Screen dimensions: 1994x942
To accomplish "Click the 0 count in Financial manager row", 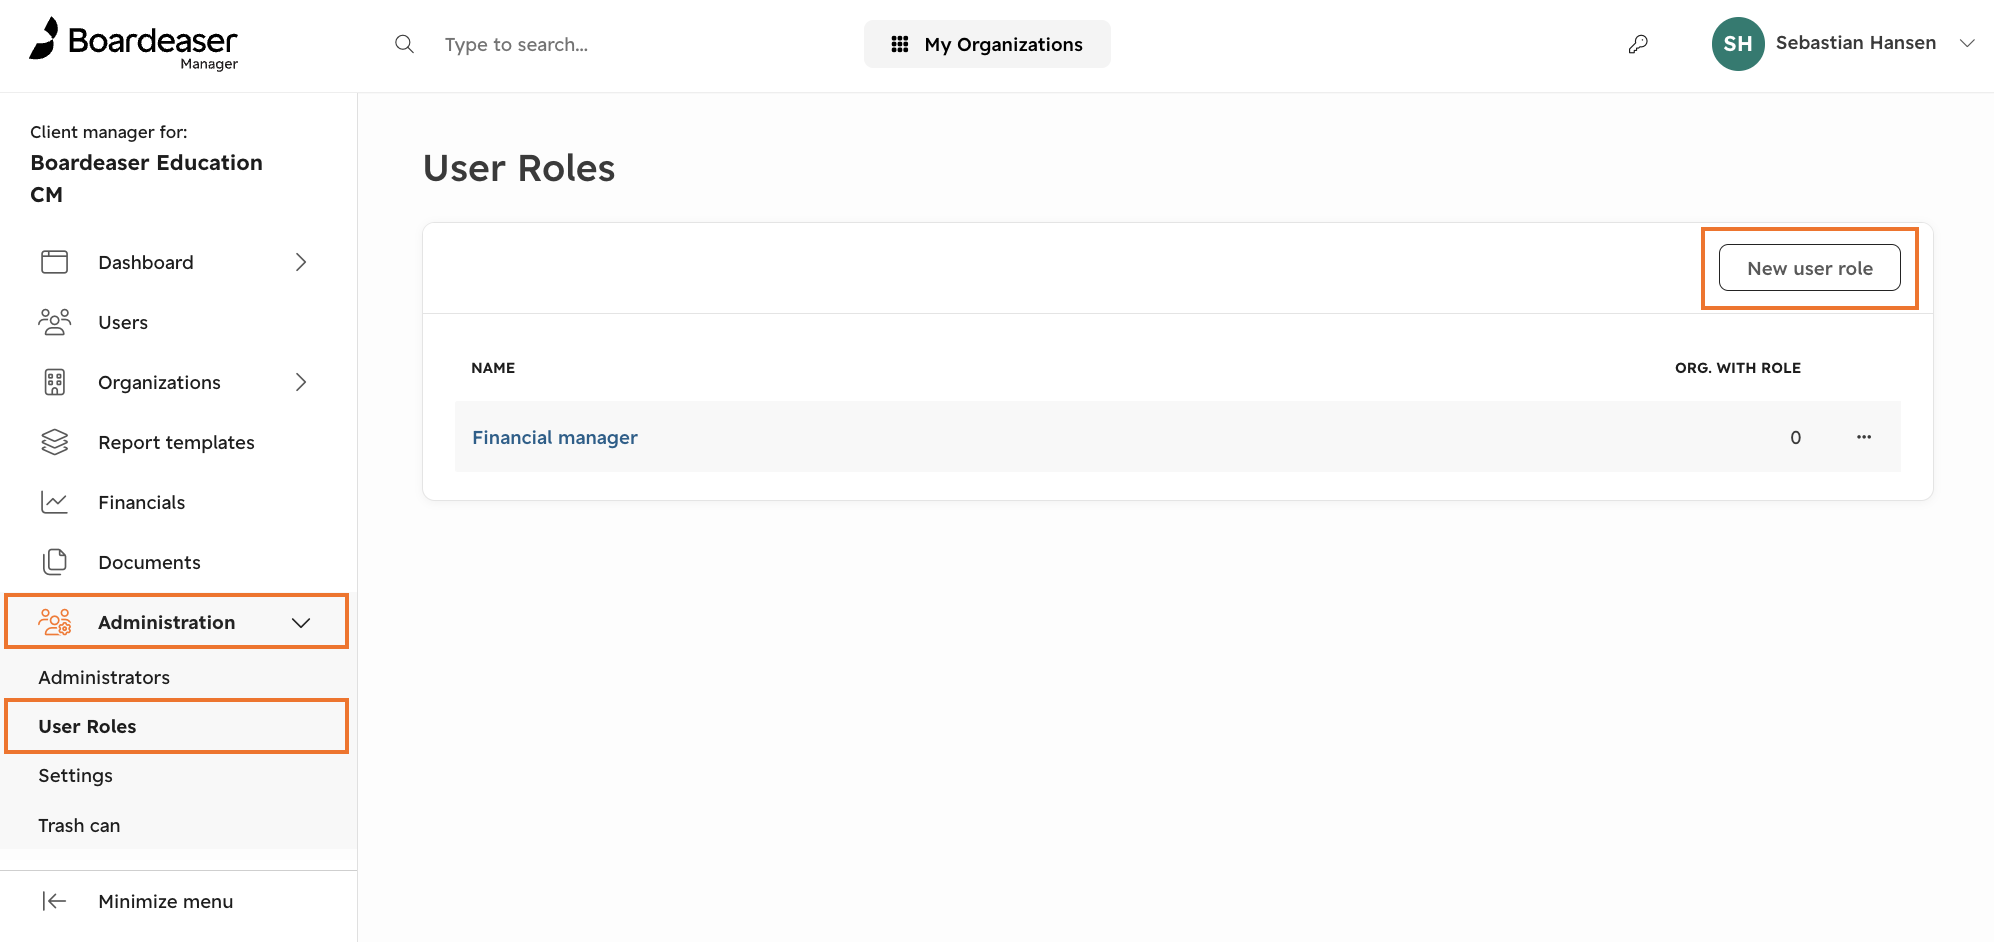I will [x=1795, y=437].
